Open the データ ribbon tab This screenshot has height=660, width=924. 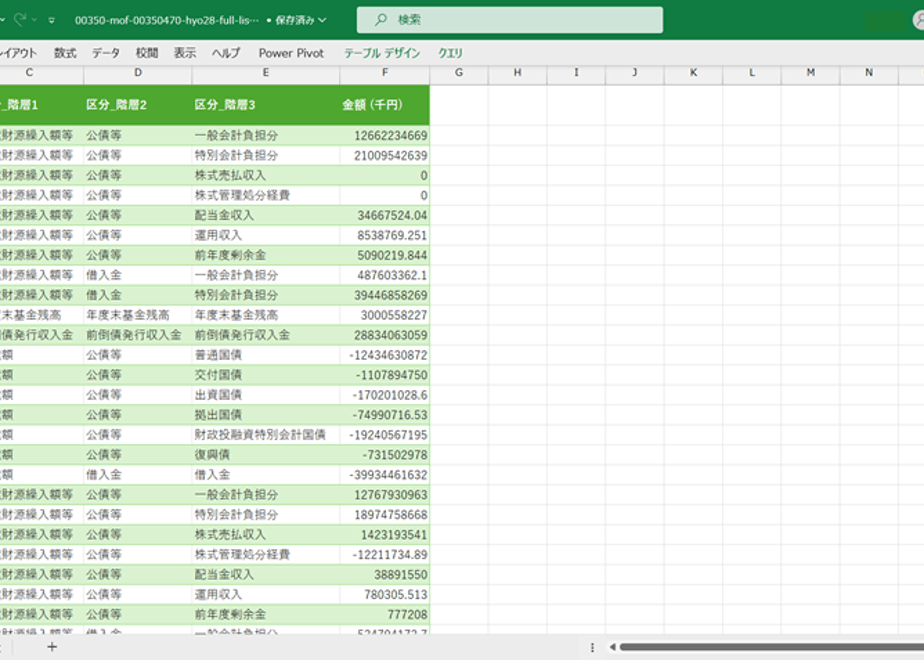(106, 53)
